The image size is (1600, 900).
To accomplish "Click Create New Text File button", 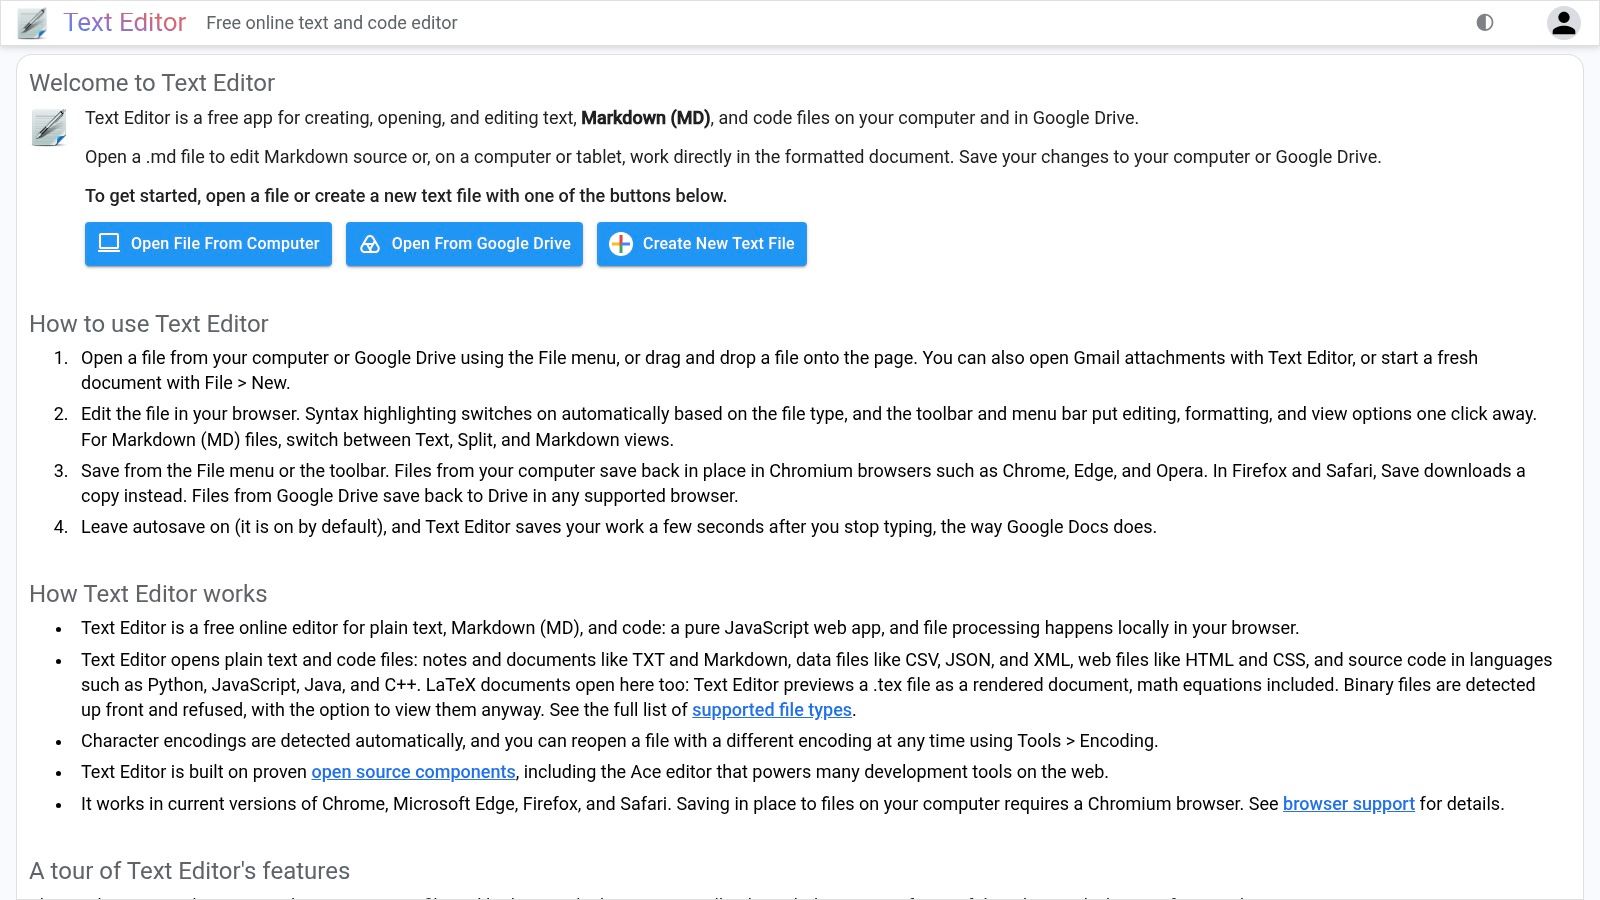I will coord(702,244).
